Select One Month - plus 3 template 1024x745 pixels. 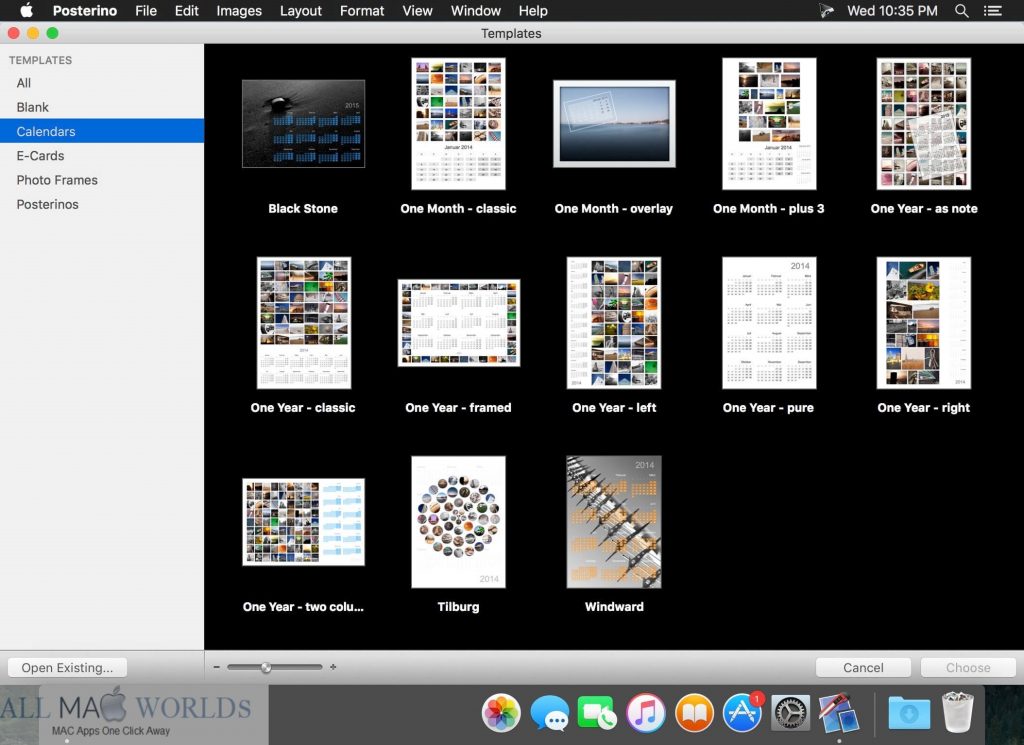click(769, 124)
